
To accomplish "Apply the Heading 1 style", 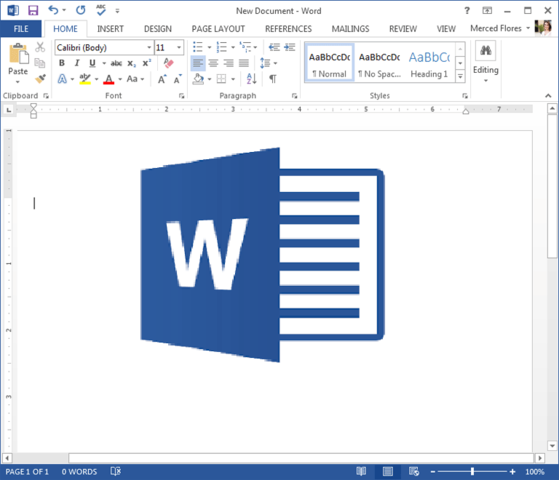I will [x=429, y=63].
